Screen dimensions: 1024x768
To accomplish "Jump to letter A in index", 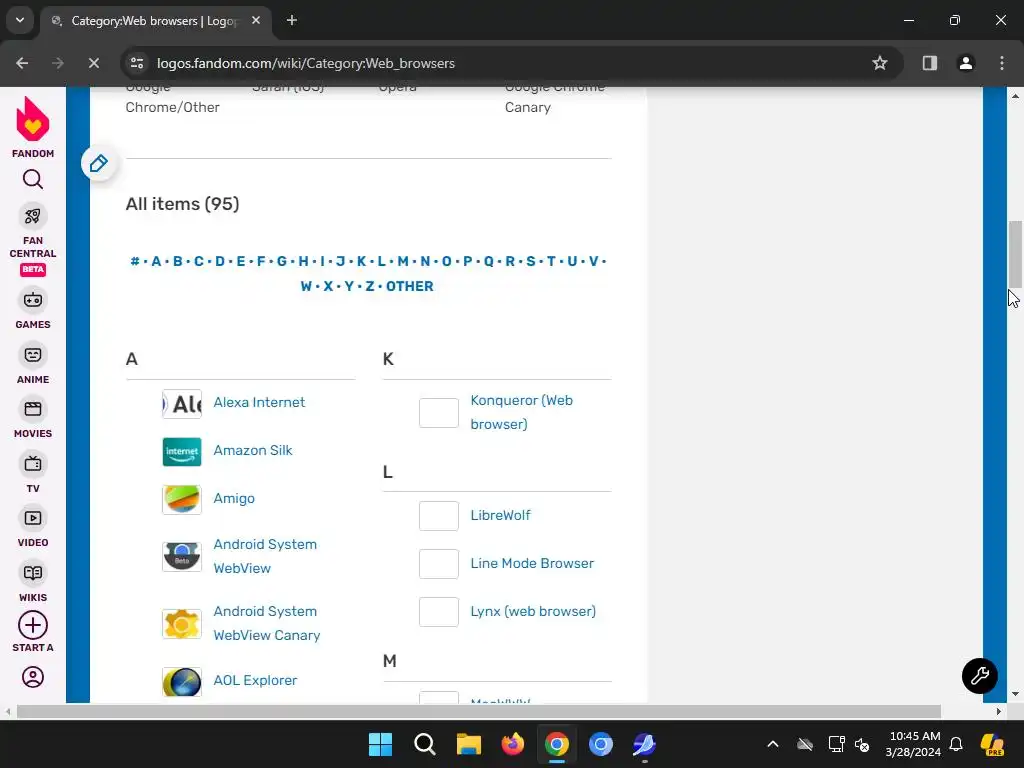I will (156, 261).
